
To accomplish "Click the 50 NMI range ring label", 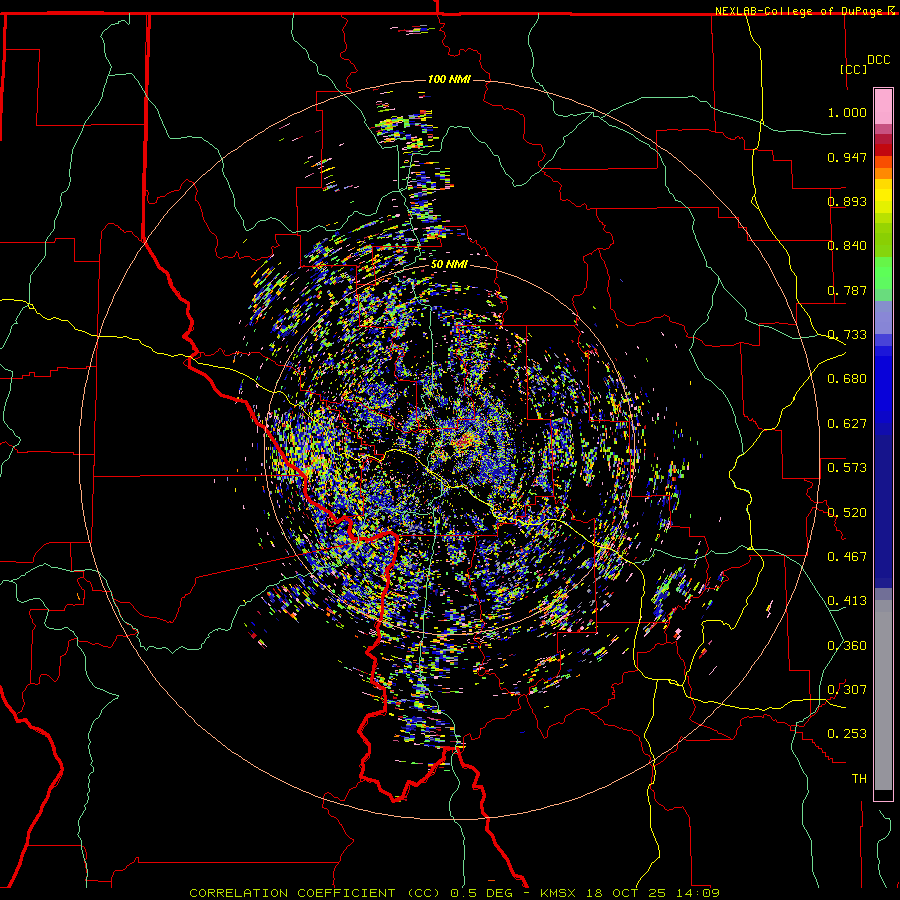I will point(449,265).
